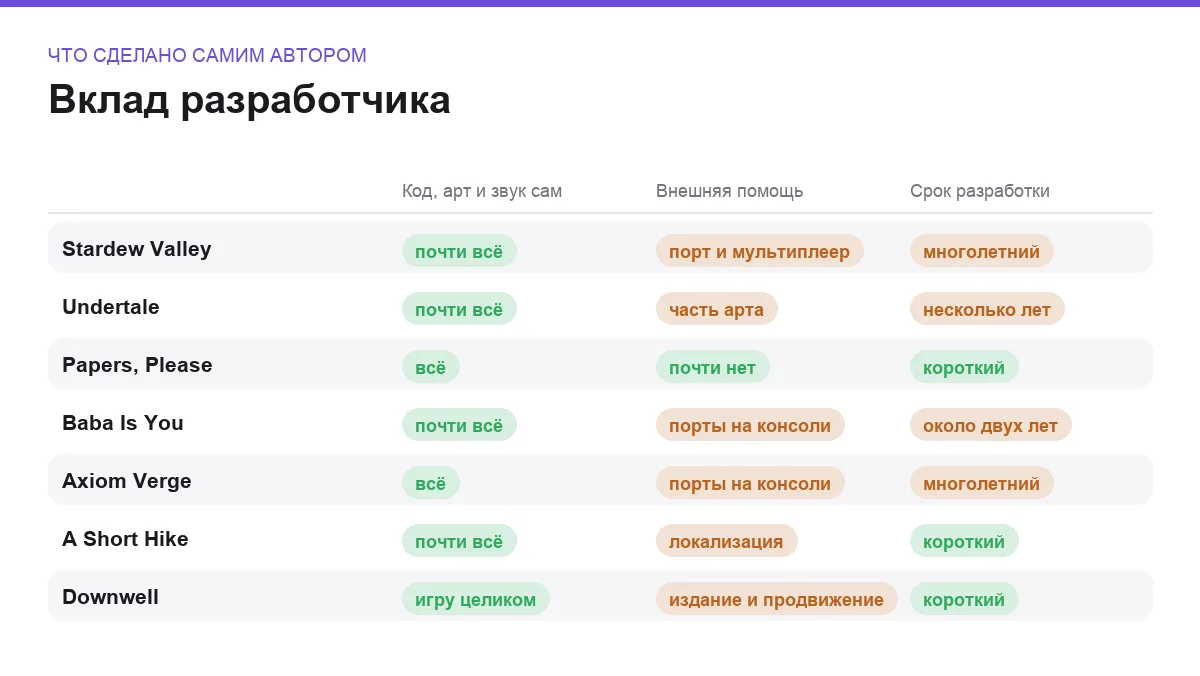Click the row name 'A Short Hike'
1200x676 pixels.
tap(125, 539)
